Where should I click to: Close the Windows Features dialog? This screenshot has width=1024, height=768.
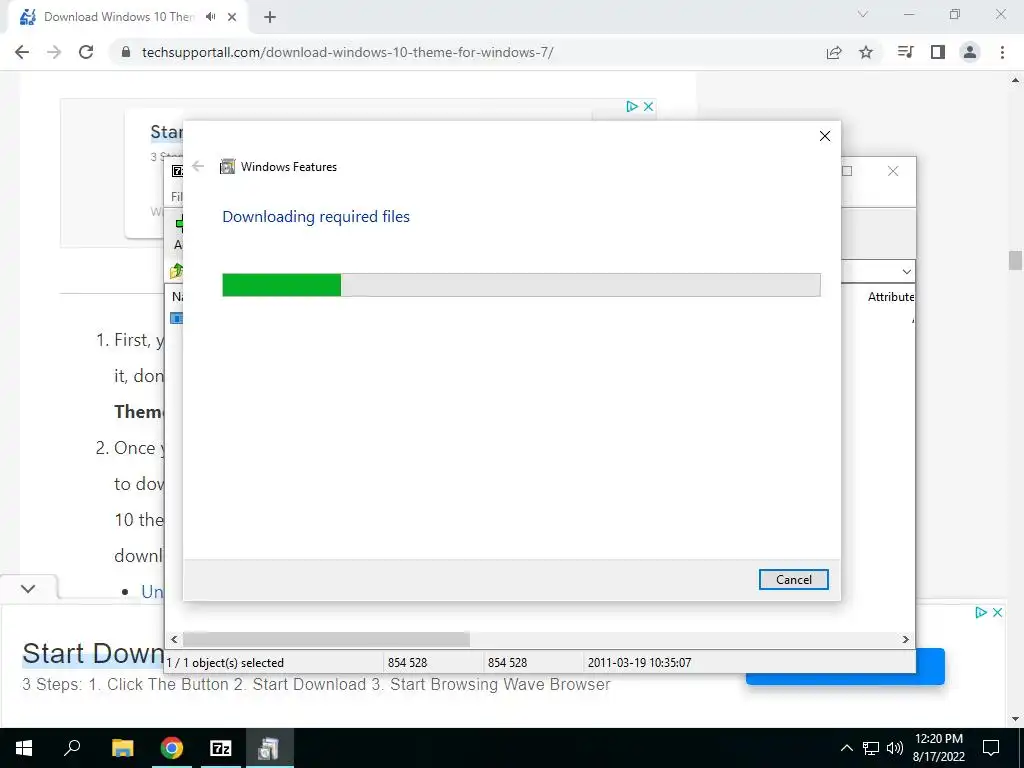pos(825,136)
